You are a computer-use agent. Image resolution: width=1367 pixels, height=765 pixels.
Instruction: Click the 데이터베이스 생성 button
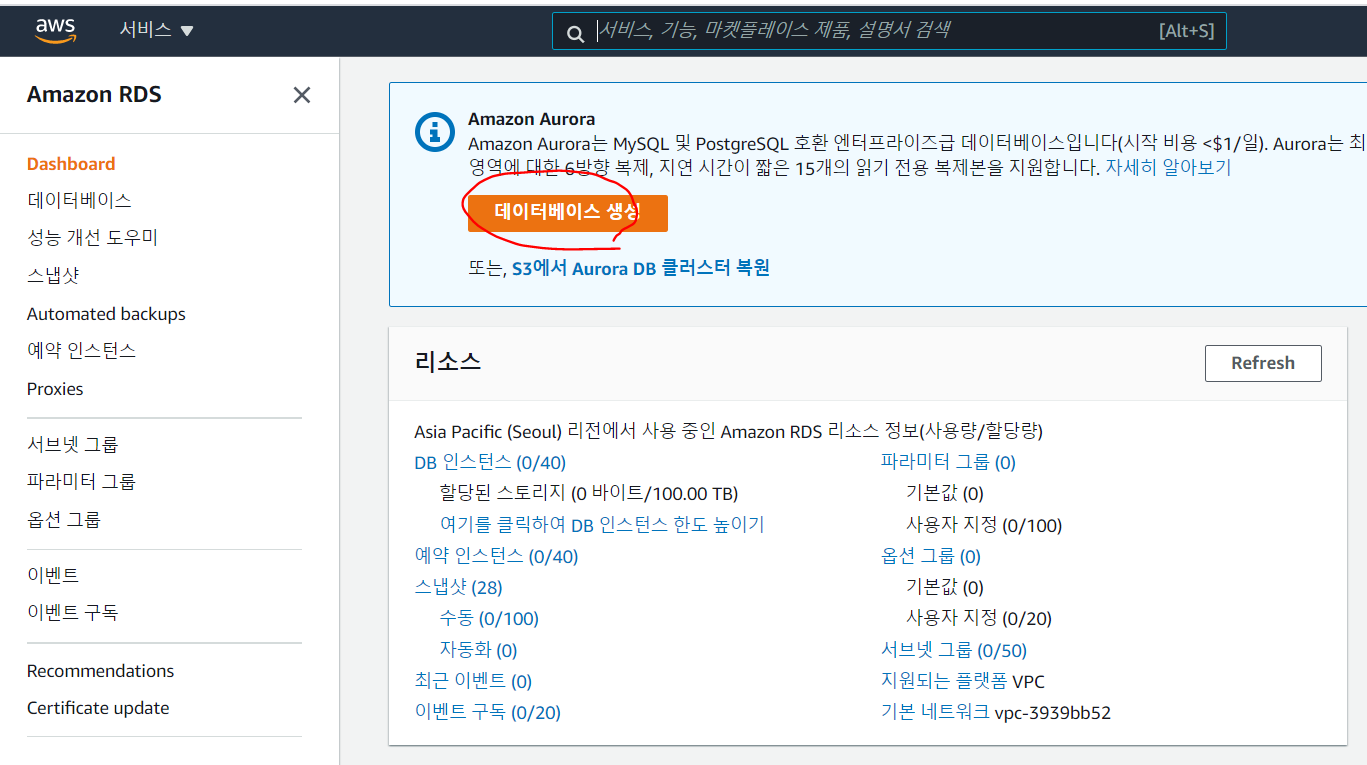[x=567, y=212]
